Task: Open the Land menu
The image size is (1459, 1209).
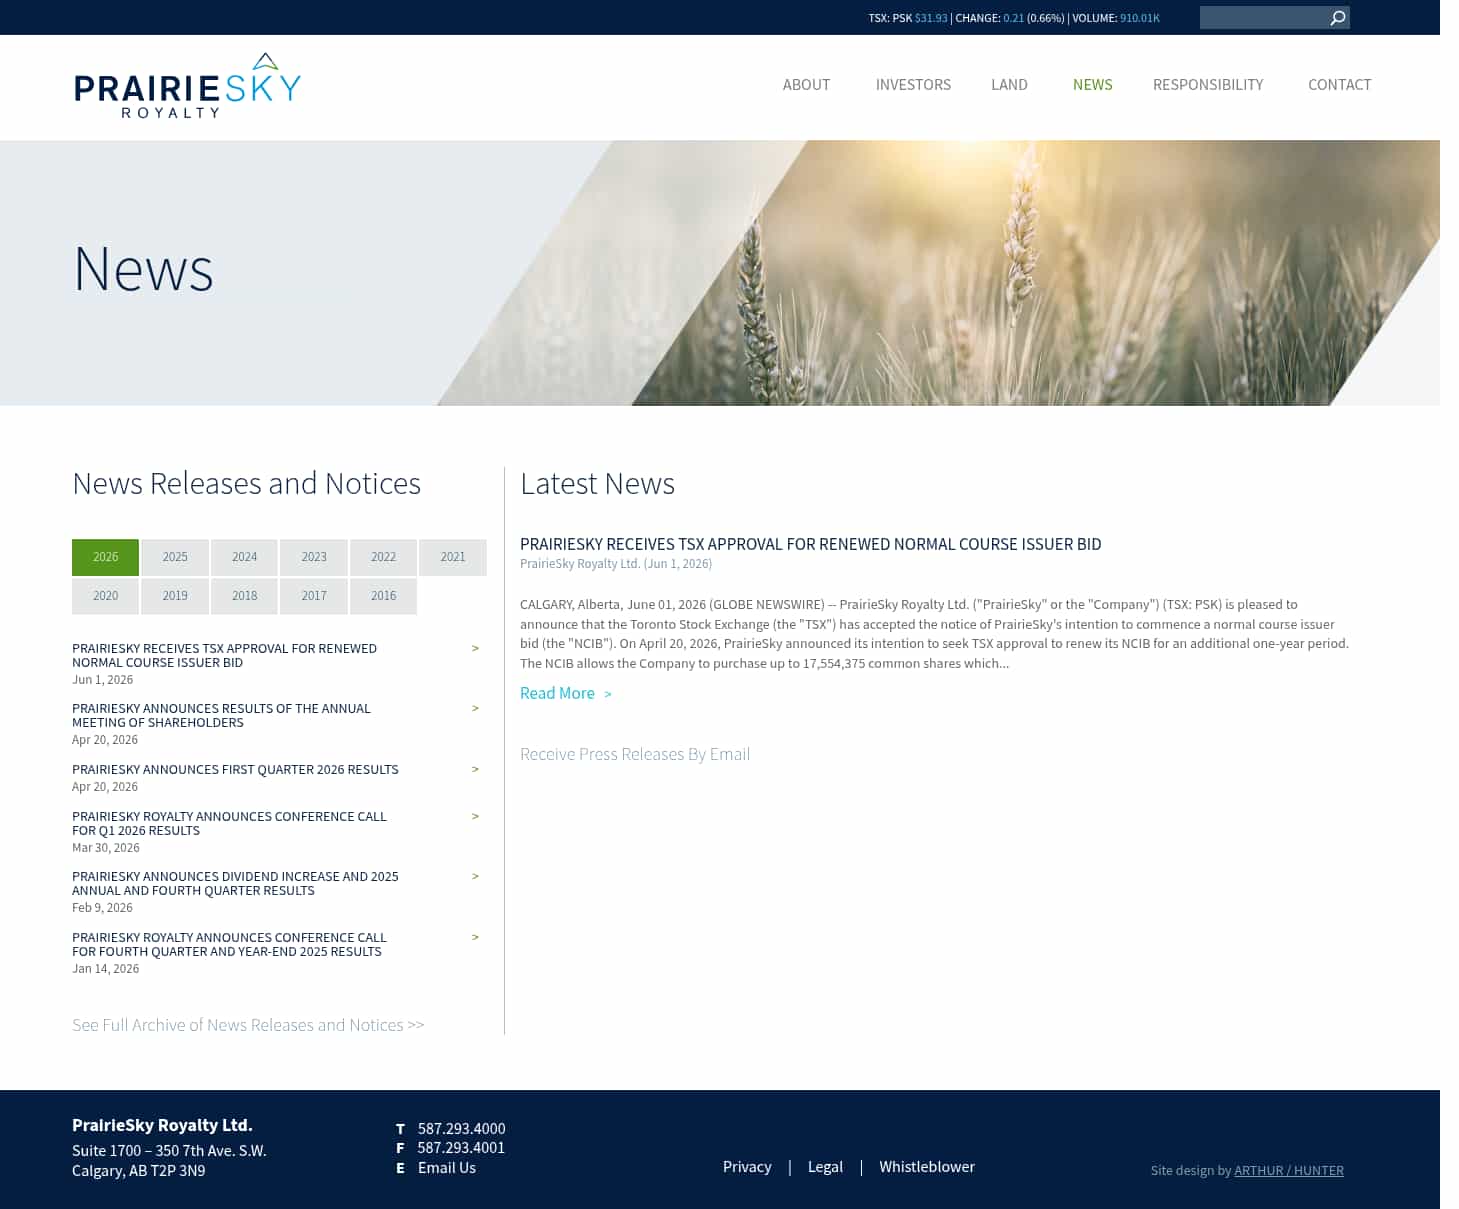Action: coord(1009,85)
